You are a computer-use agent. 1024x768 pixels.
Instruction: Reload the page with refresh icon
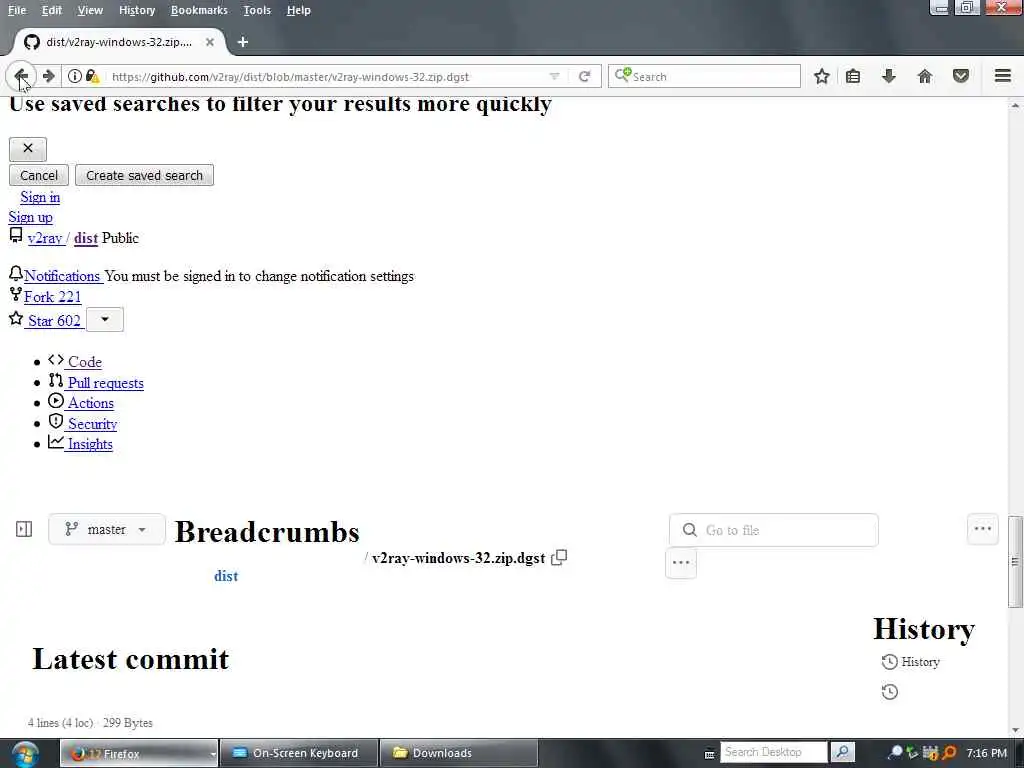584,76
